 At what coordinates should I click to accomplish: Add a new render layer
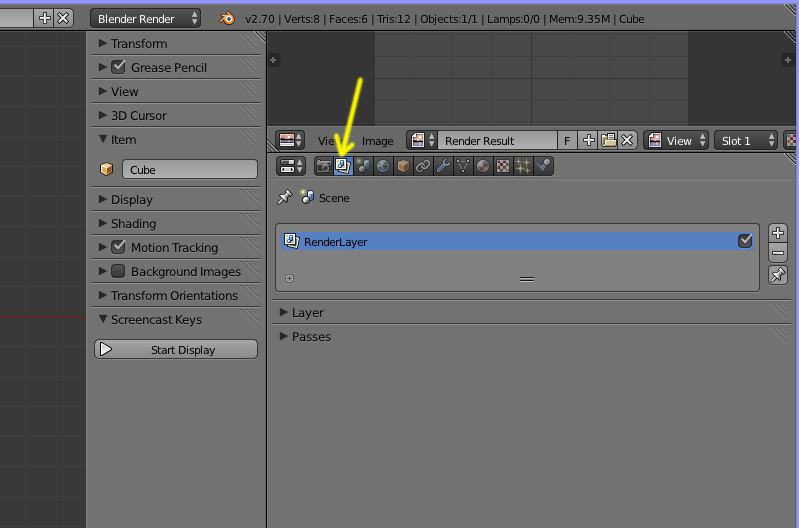coord(778,233)
